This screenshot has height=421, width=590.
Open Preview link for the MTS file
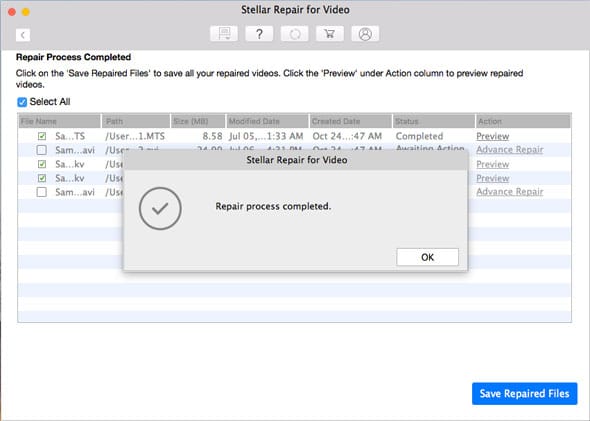click(493, 136)
